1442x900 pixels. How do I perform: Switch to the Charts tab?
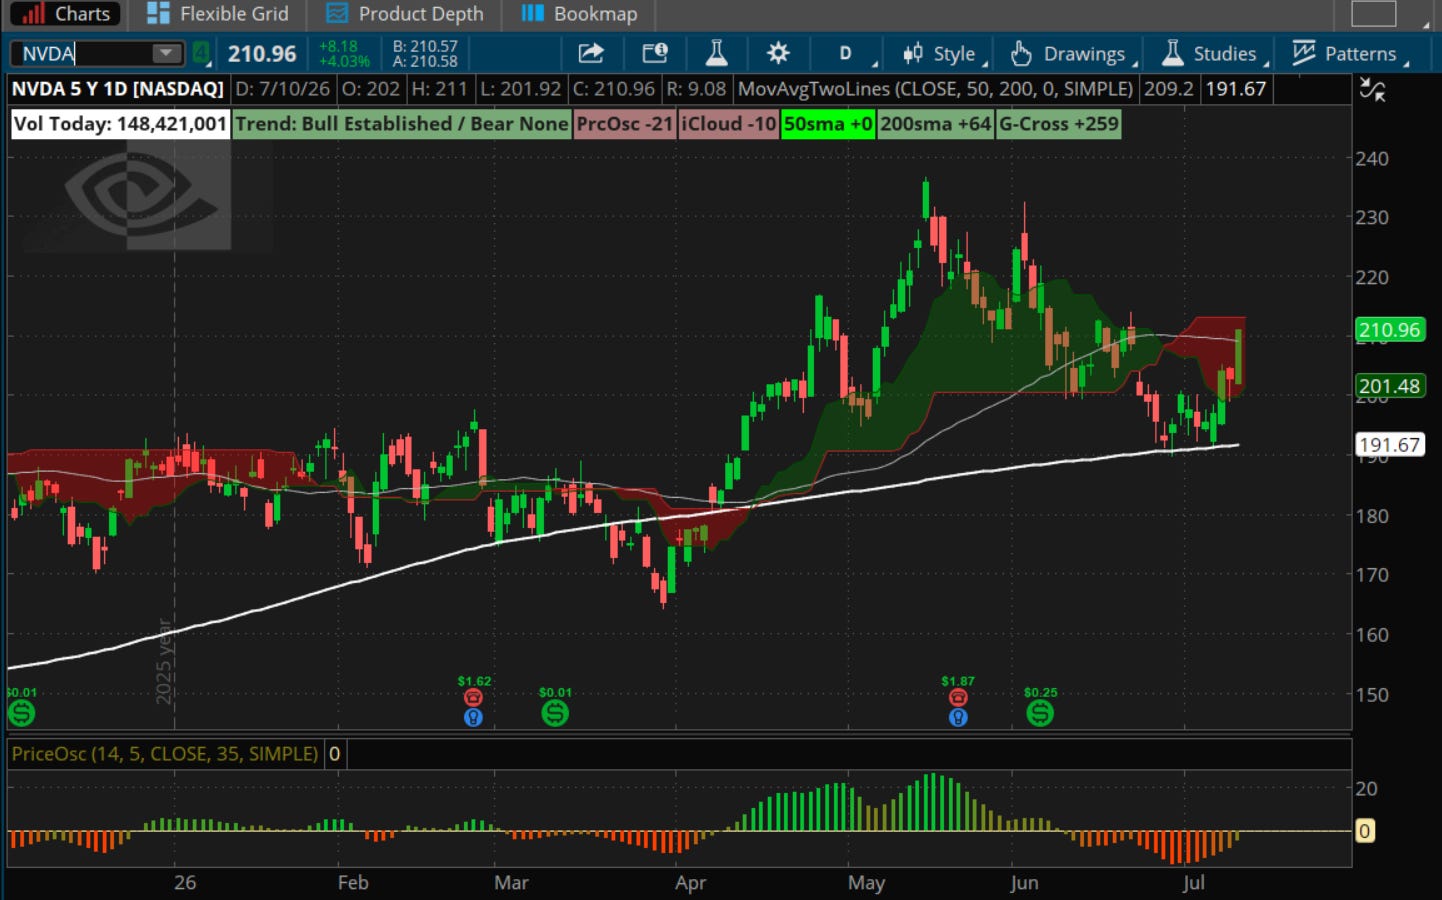pyautogui.click(x=66, y=14)
